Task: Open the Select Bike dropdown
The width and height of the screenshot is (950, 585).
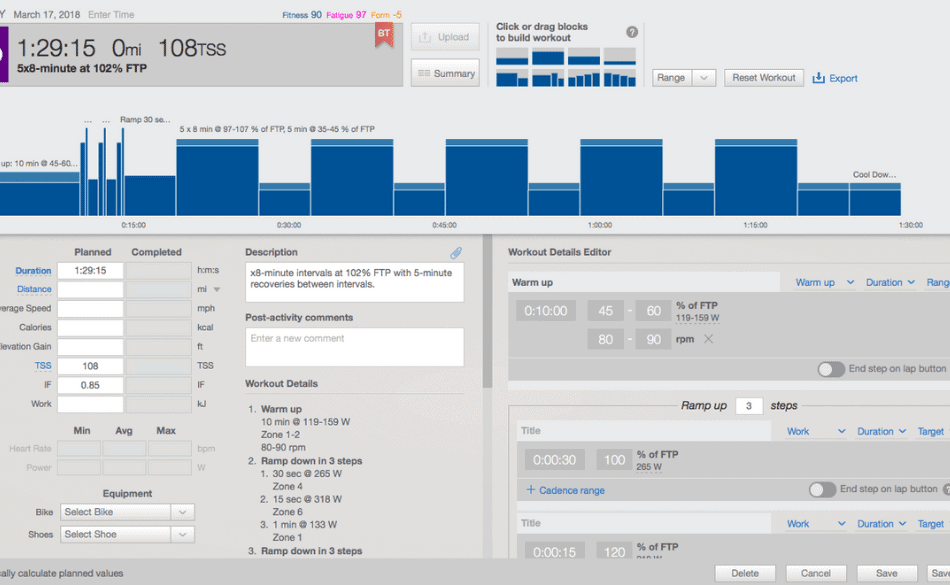Action: point(127,512)
